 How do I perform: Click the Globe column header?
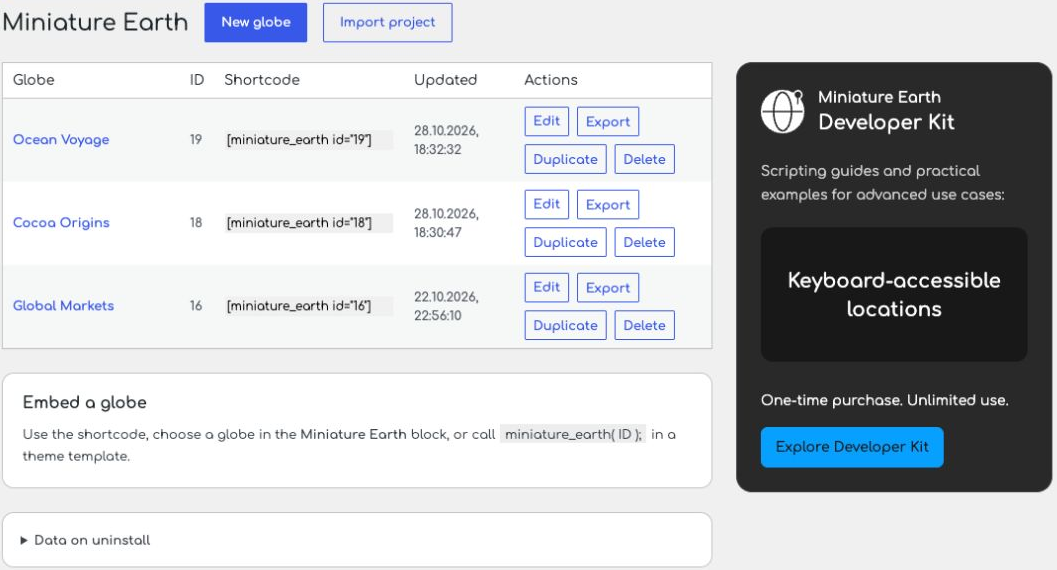pos(34,80)
